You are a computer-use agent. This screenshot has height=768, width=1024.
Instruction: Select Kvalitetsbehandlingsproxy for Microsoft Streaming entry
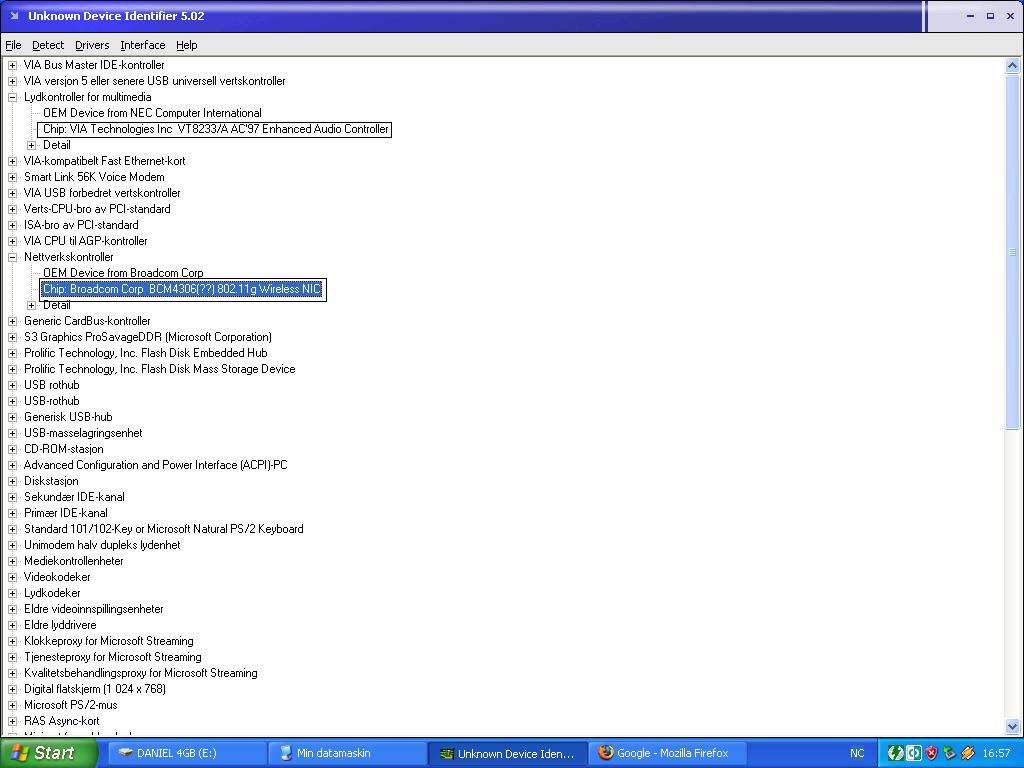[x=140, y=673]
